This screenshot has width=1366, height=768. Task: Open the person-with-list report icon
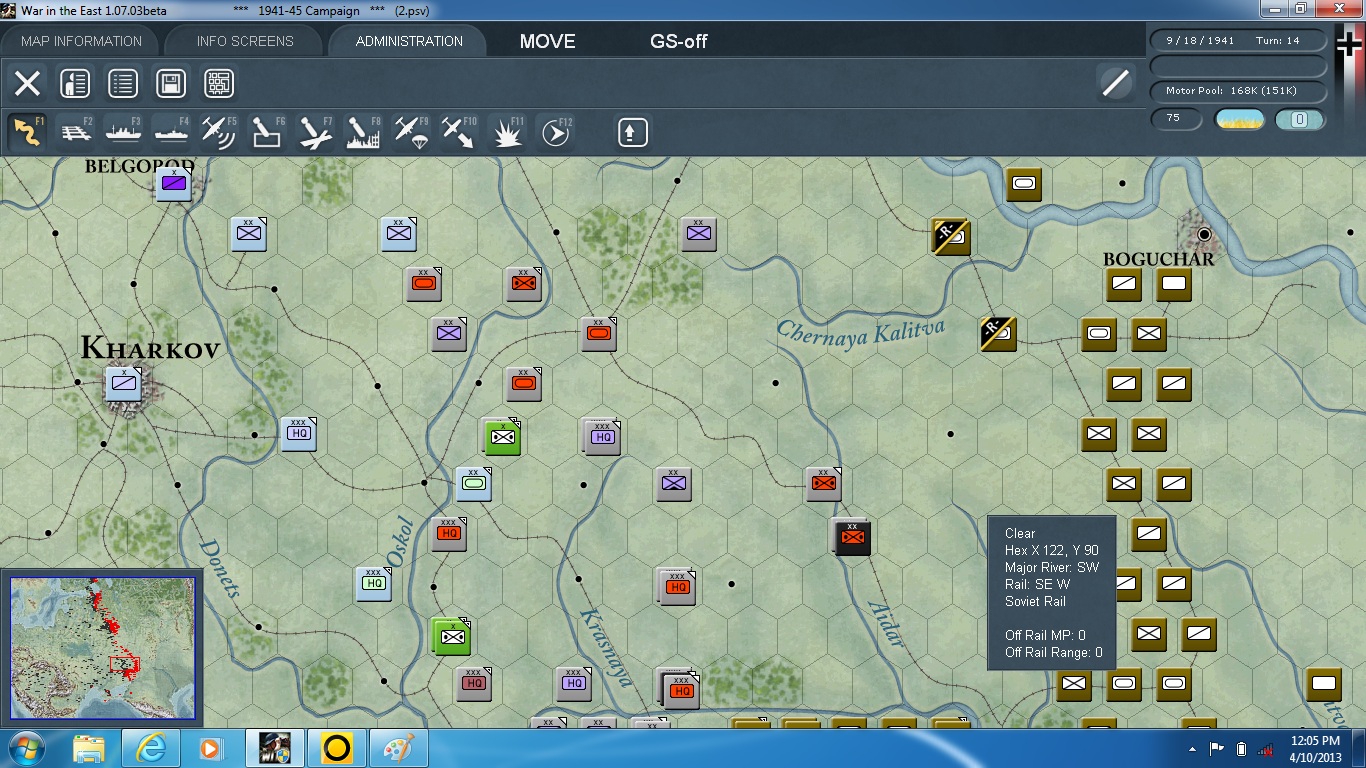(x=75, y=83)
